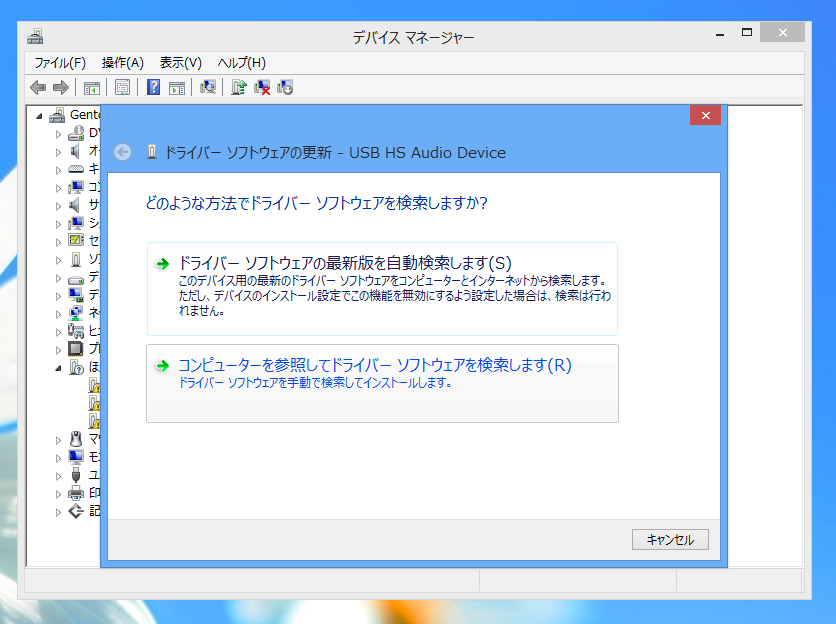Select the network adapter category icon
Screen dimensions: 836x624
(x=76, y=313)
